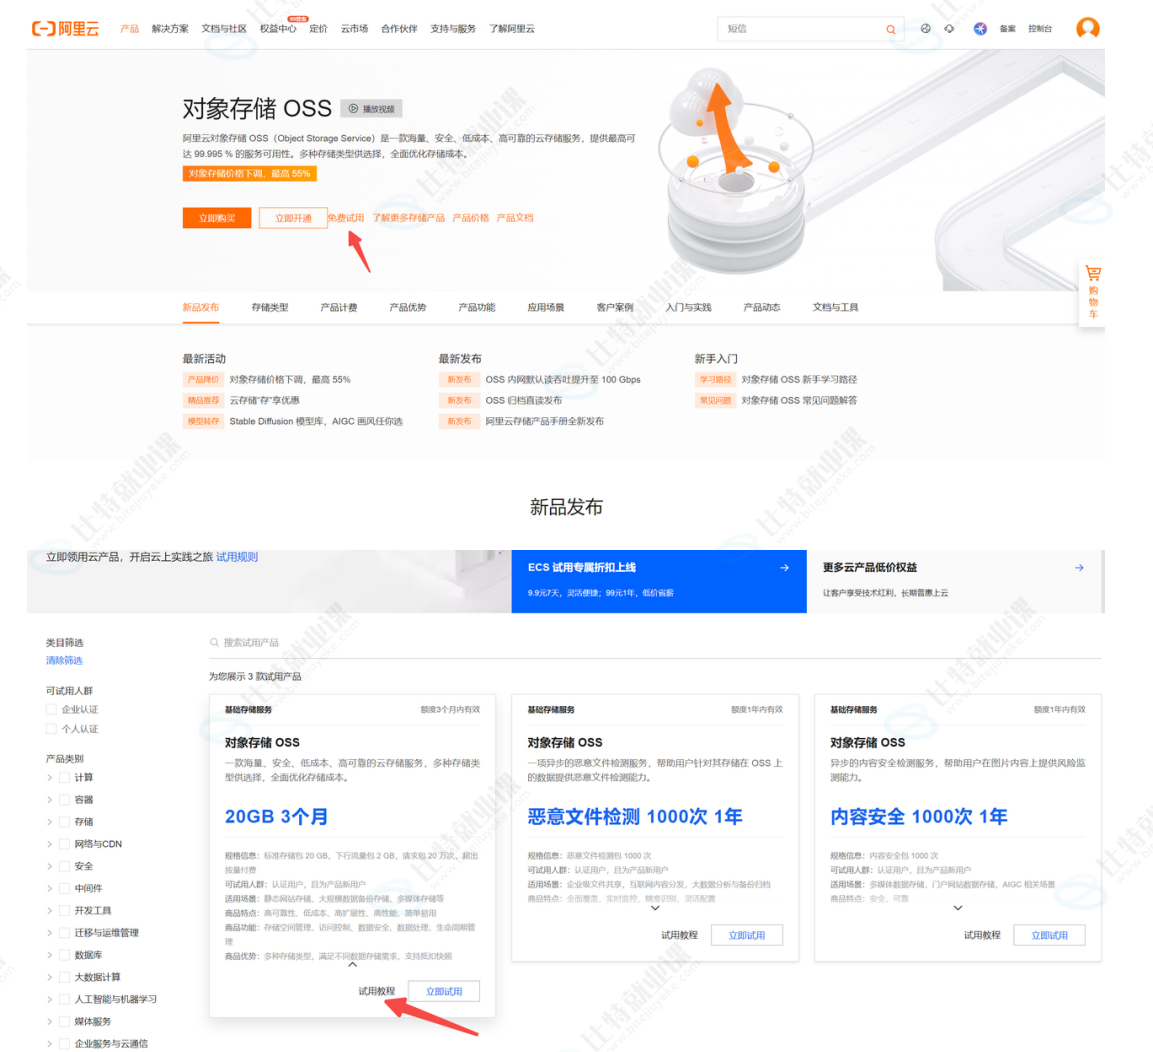Open OSS 内网默认读吞吐提升至 100 Gbps
This screenshot has height=1052, width=1153.
click(x=563, y=379)
